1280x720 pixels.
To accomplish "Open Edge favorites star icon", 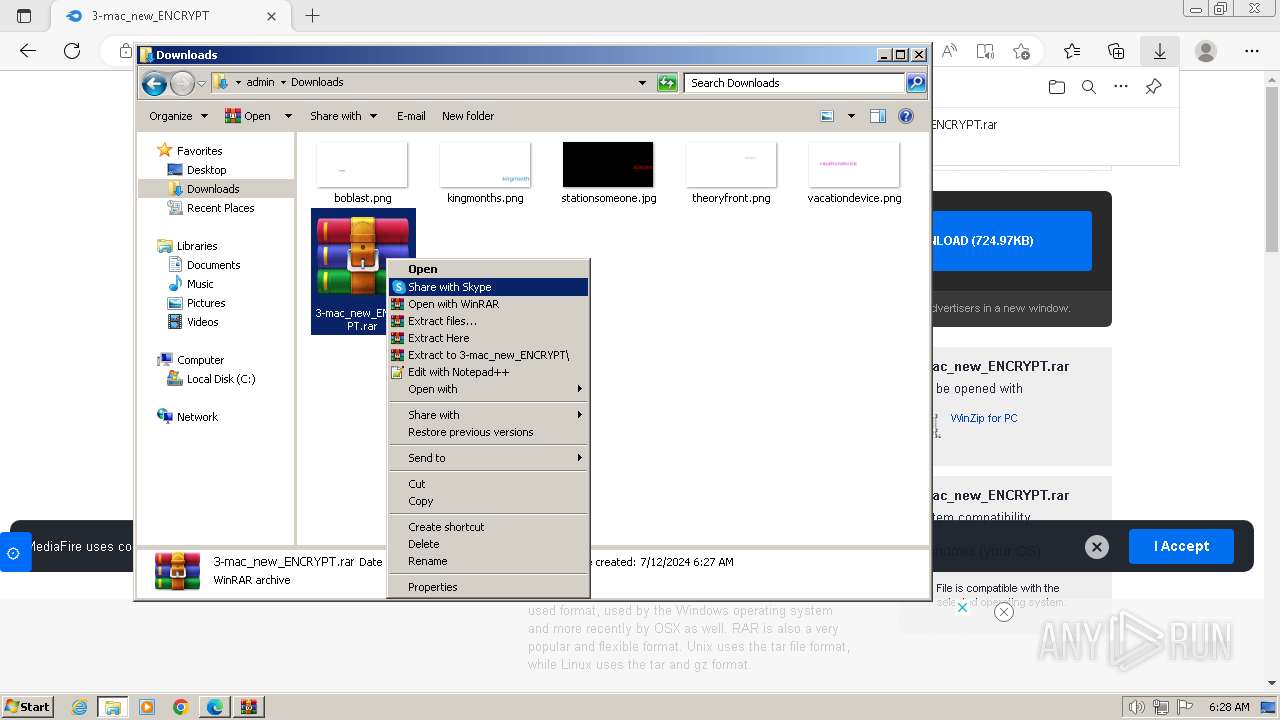I will tap(1072, 51).
